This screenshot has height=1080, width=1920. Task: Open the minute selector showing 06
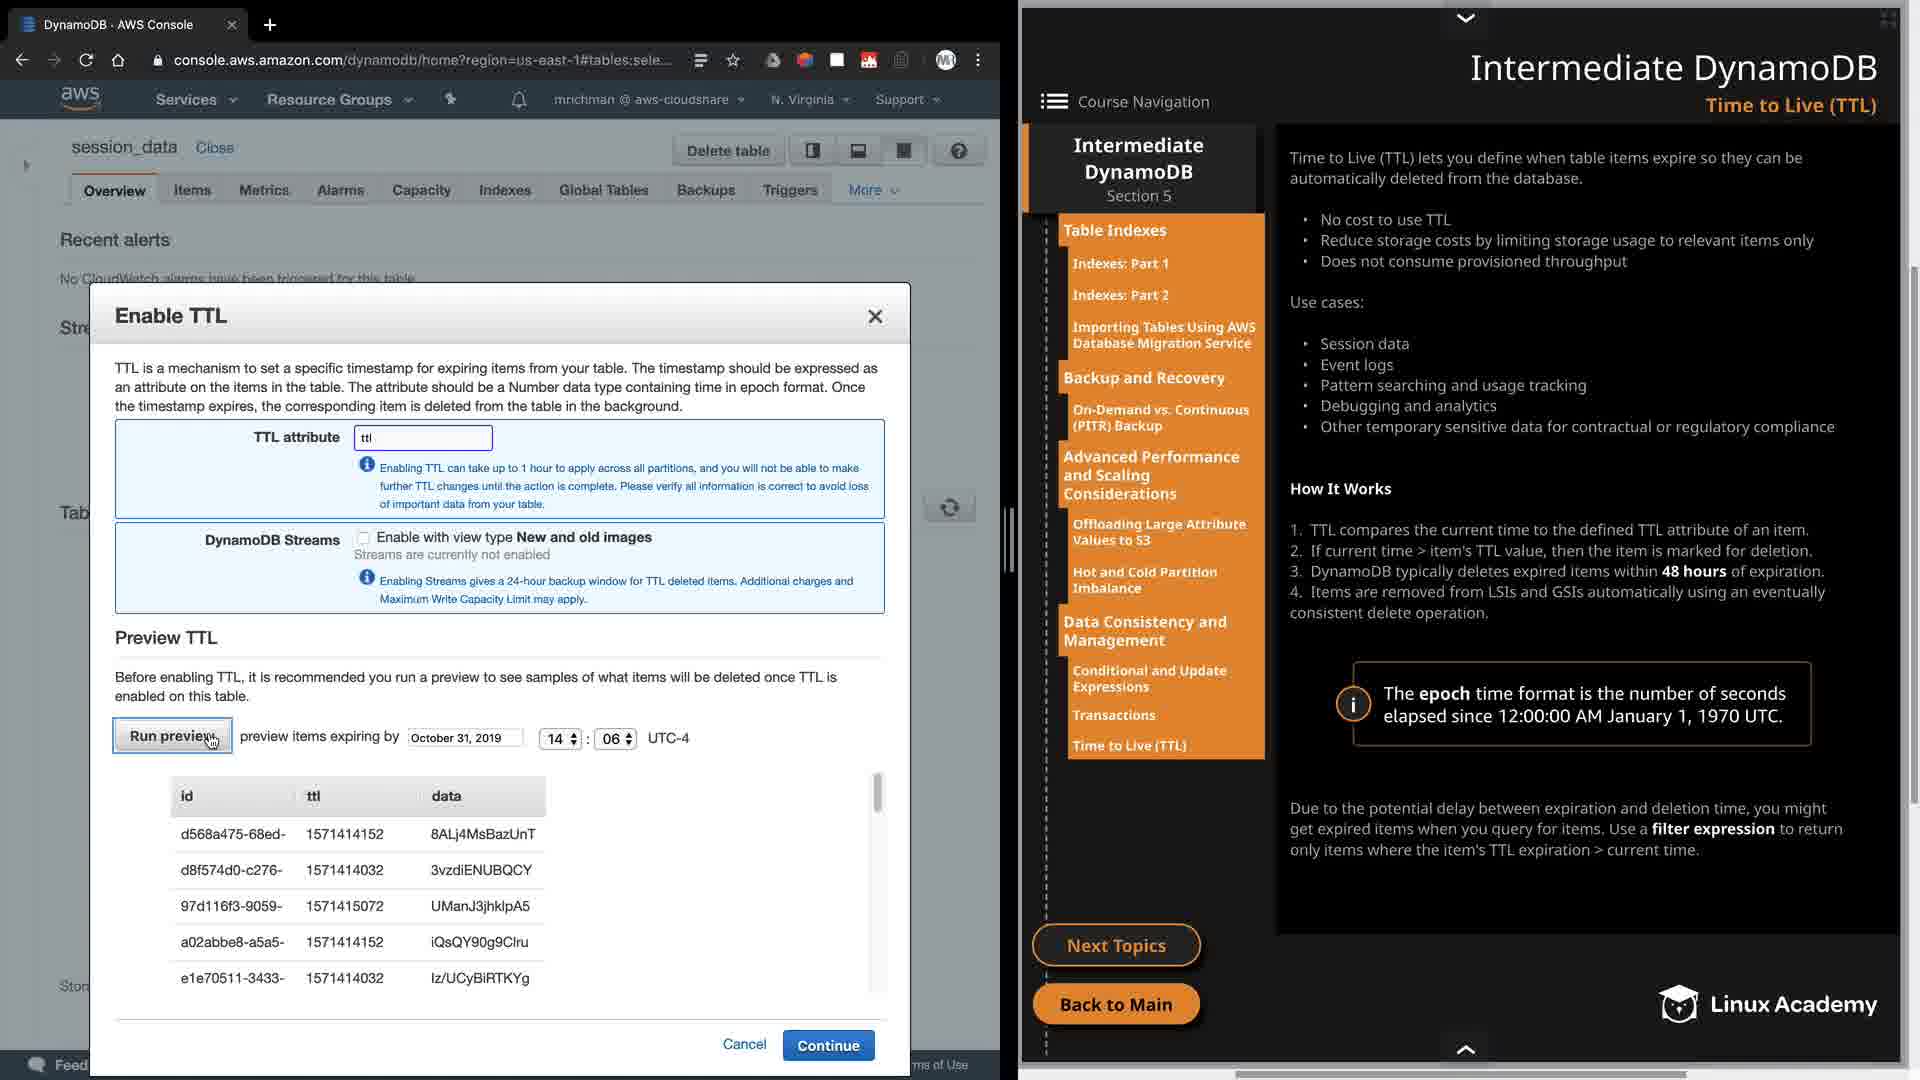pyautogui.click(x=615, y=739)
